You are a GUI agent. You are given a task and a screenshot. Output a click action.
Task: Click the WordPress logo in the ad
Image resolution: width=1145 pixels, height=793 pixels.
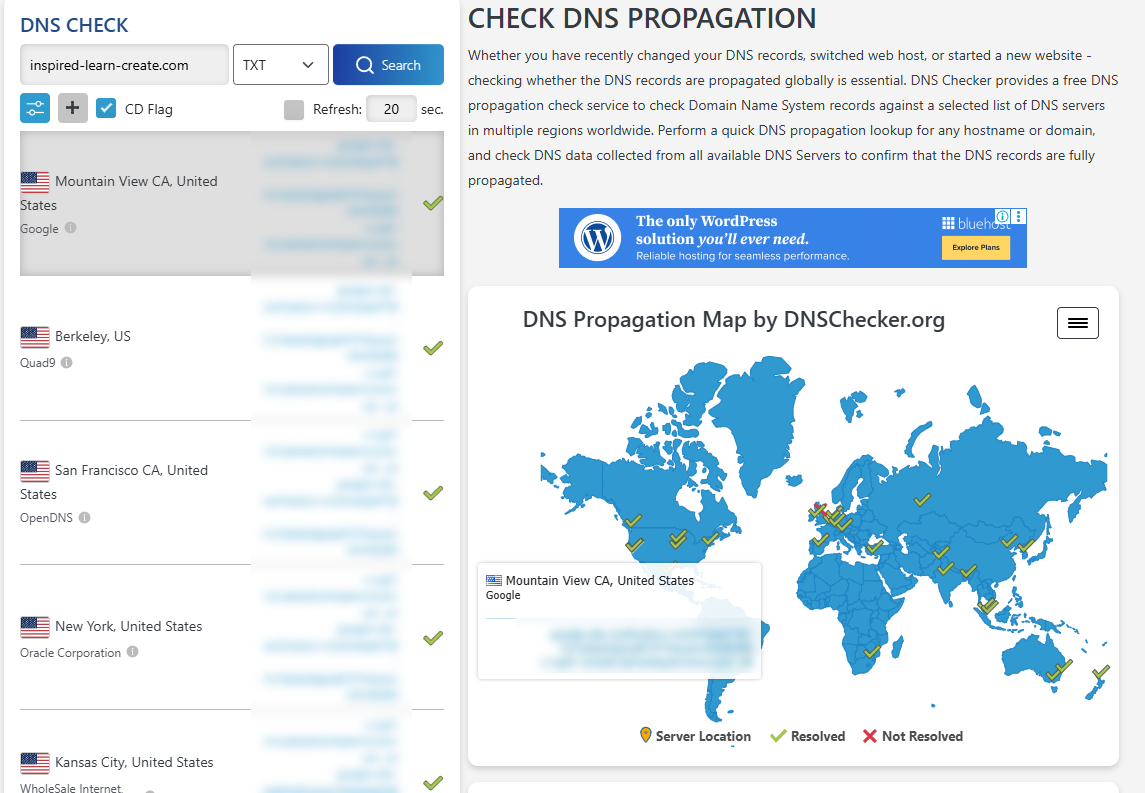(597, 237)
